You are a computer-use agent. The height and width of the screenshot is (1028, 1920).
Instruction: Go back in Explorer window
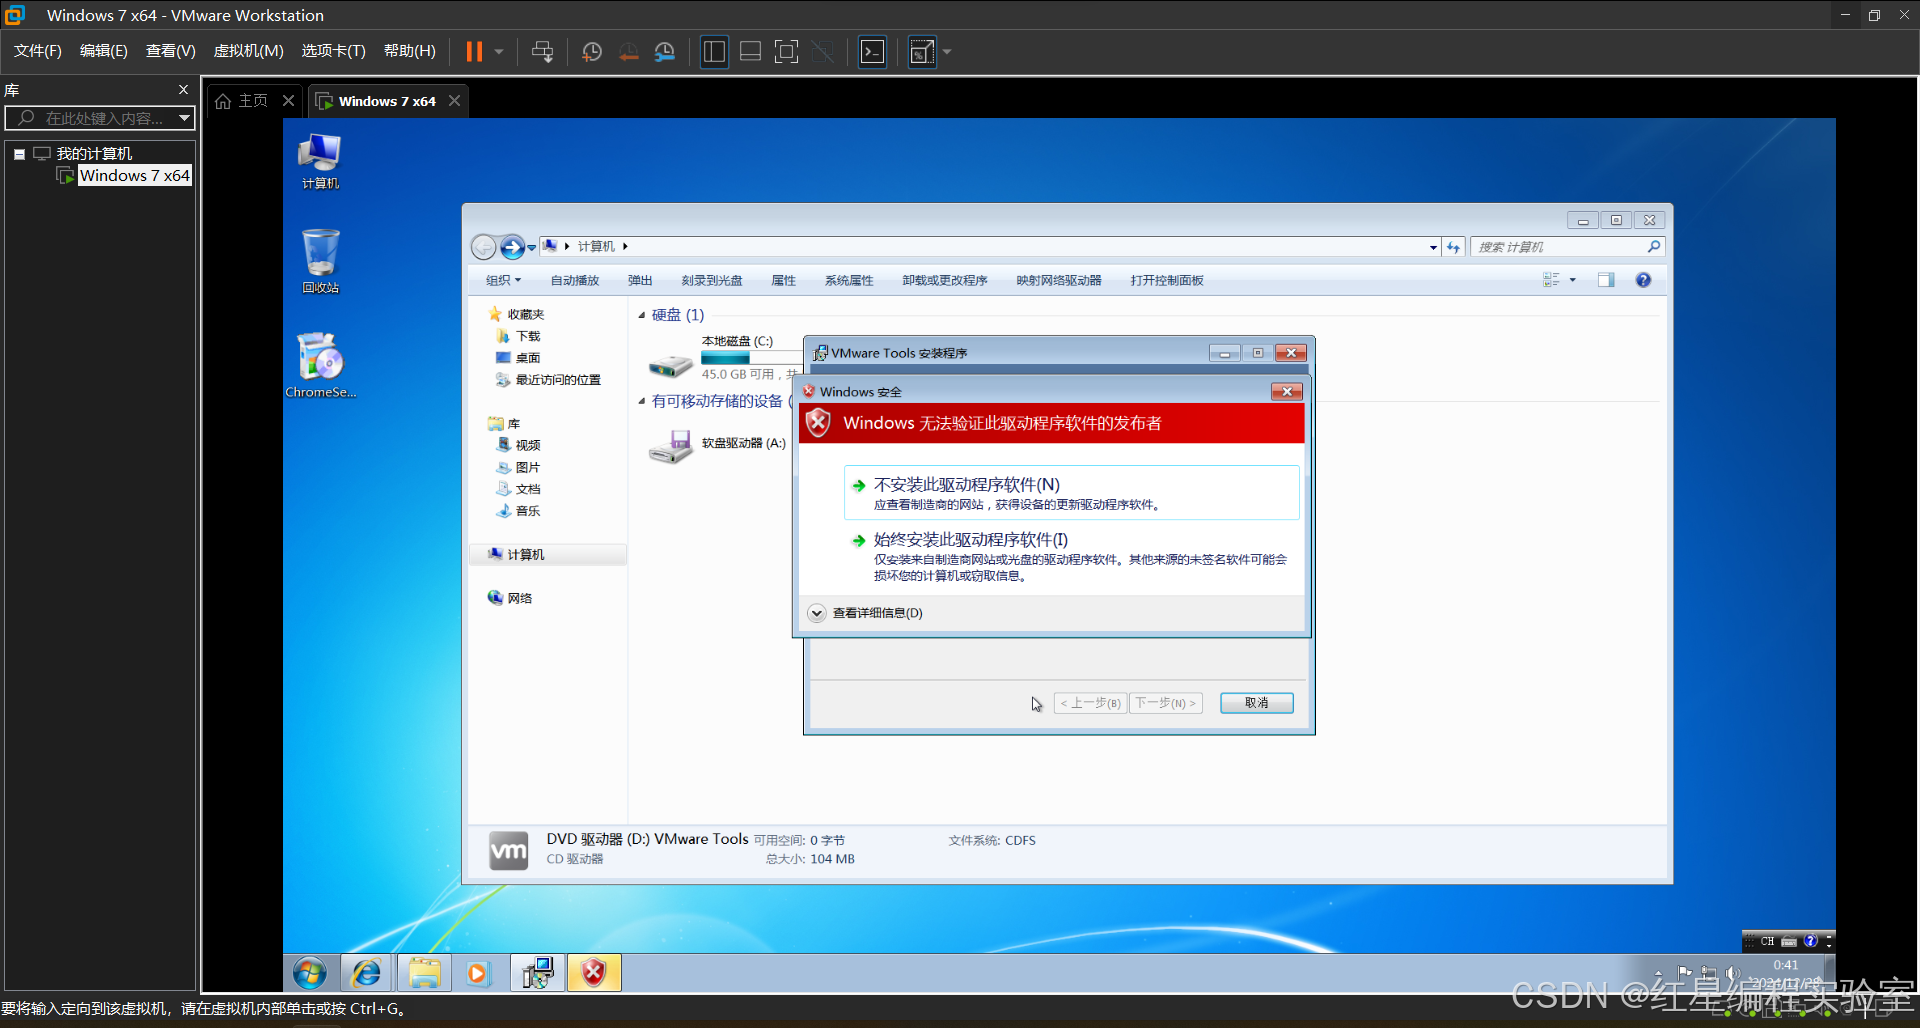click(484, 247)
